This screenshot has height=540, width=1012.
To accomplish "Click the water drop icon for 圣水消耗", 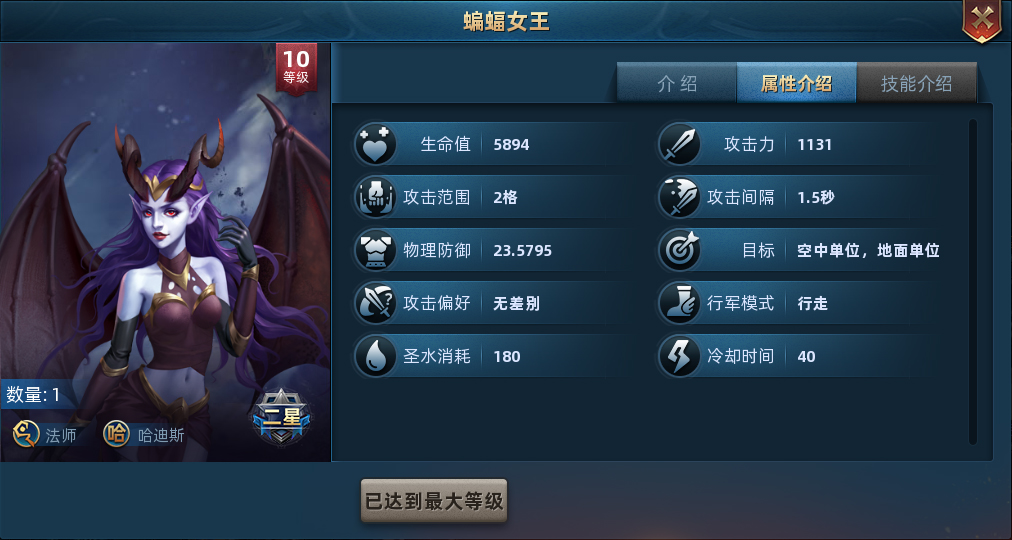I will 375,356.
